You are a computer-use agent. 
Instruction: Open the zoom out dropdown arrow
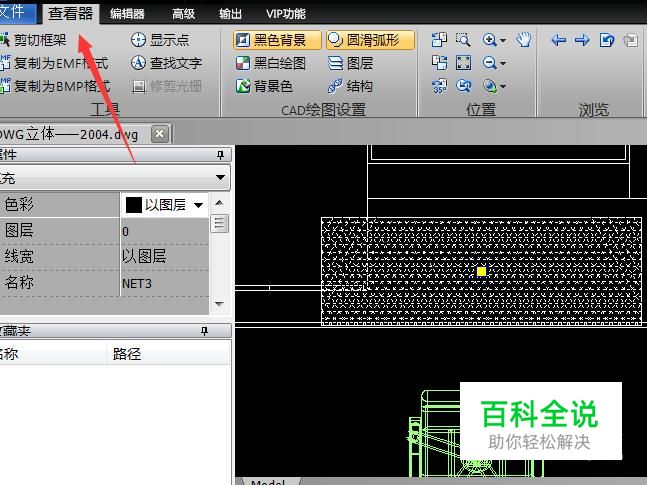(503, 64)
